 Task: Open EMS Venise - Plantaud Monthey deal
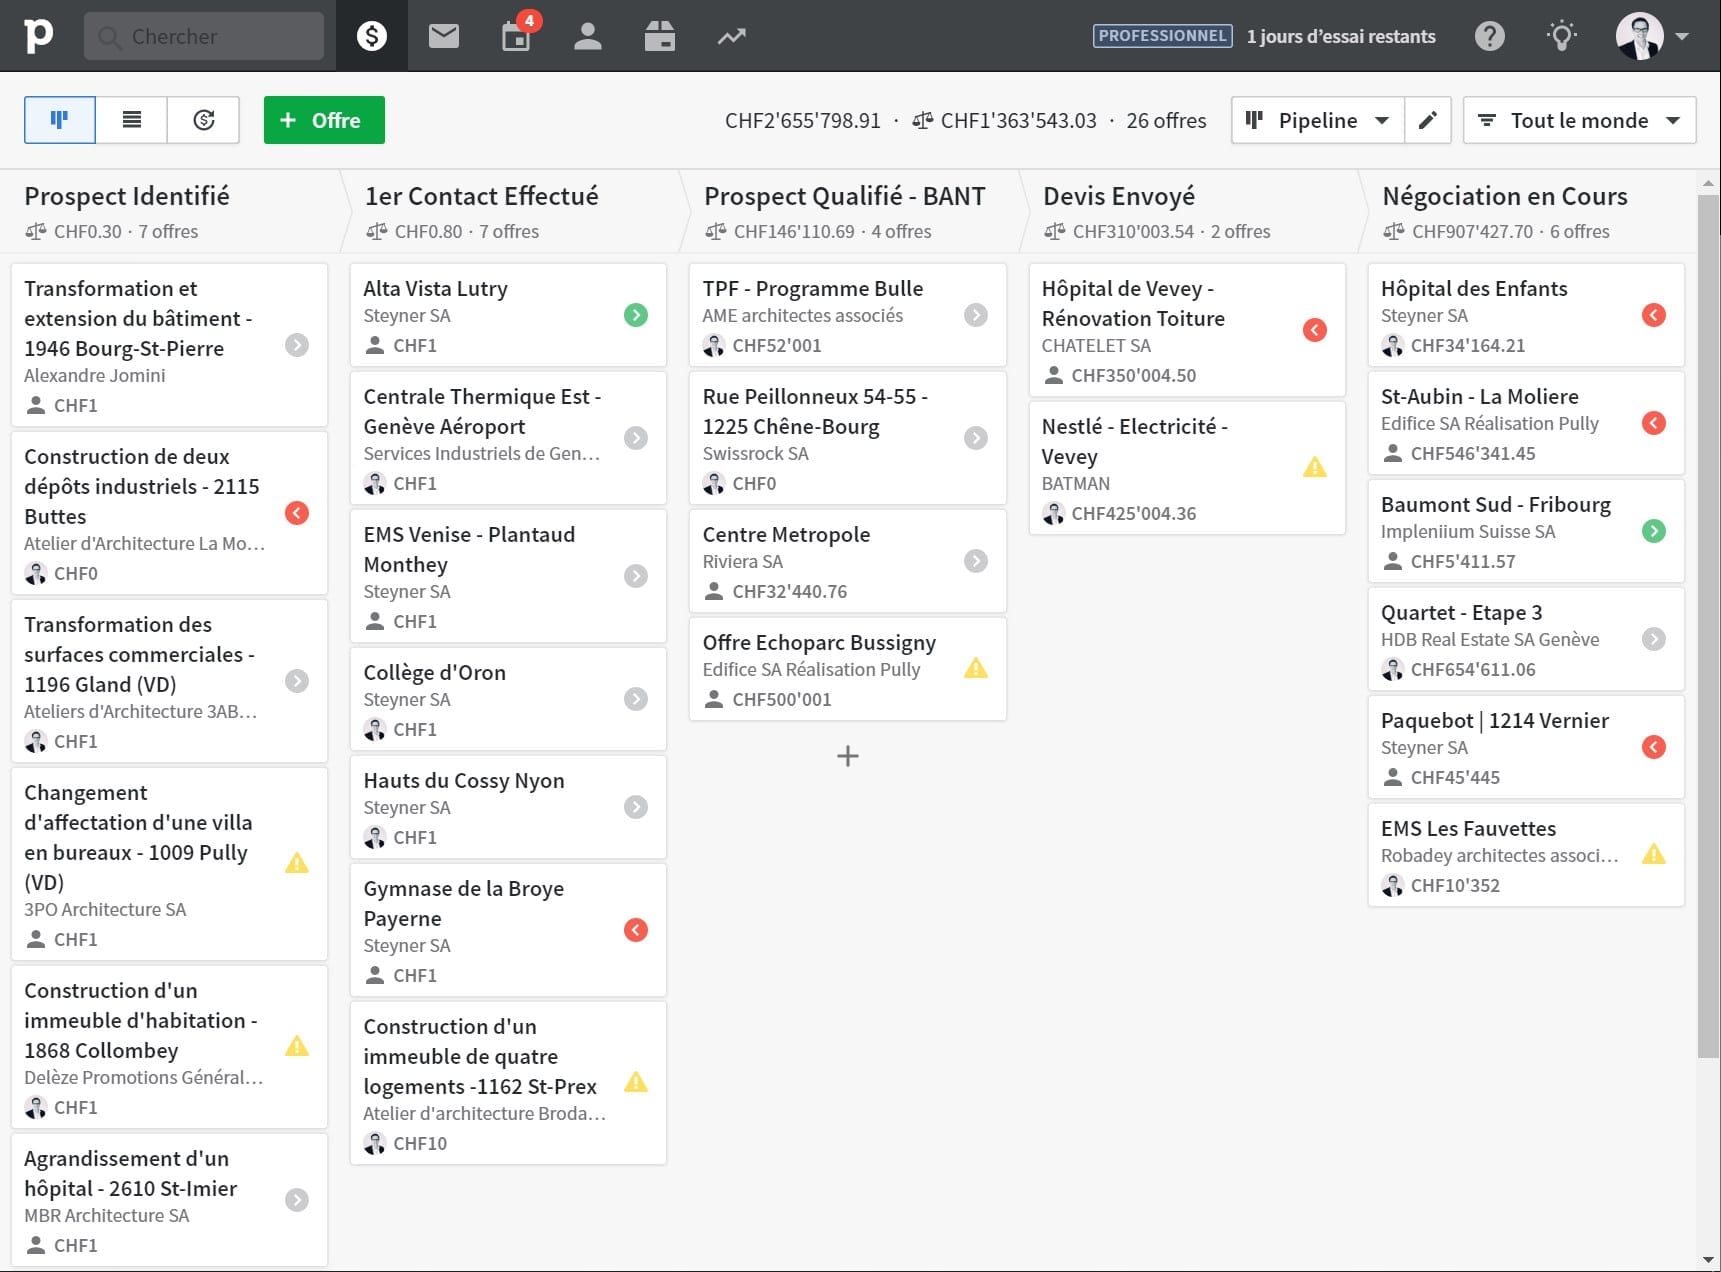point(508,576)
